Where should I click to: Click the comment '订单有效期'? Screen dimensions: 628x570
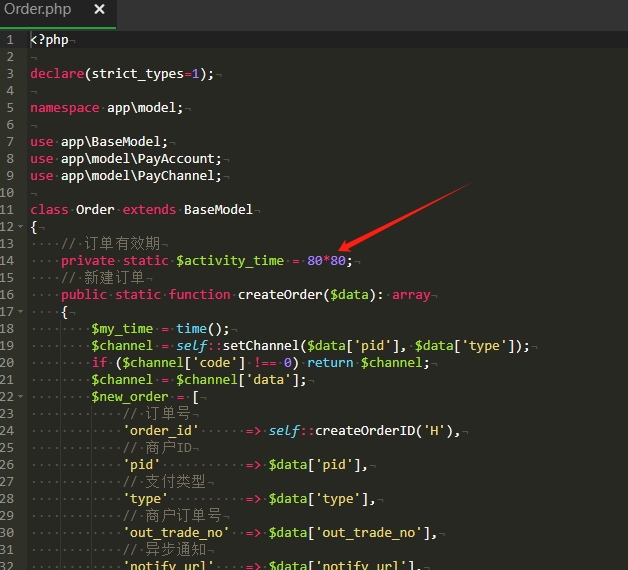click(122, 244)
